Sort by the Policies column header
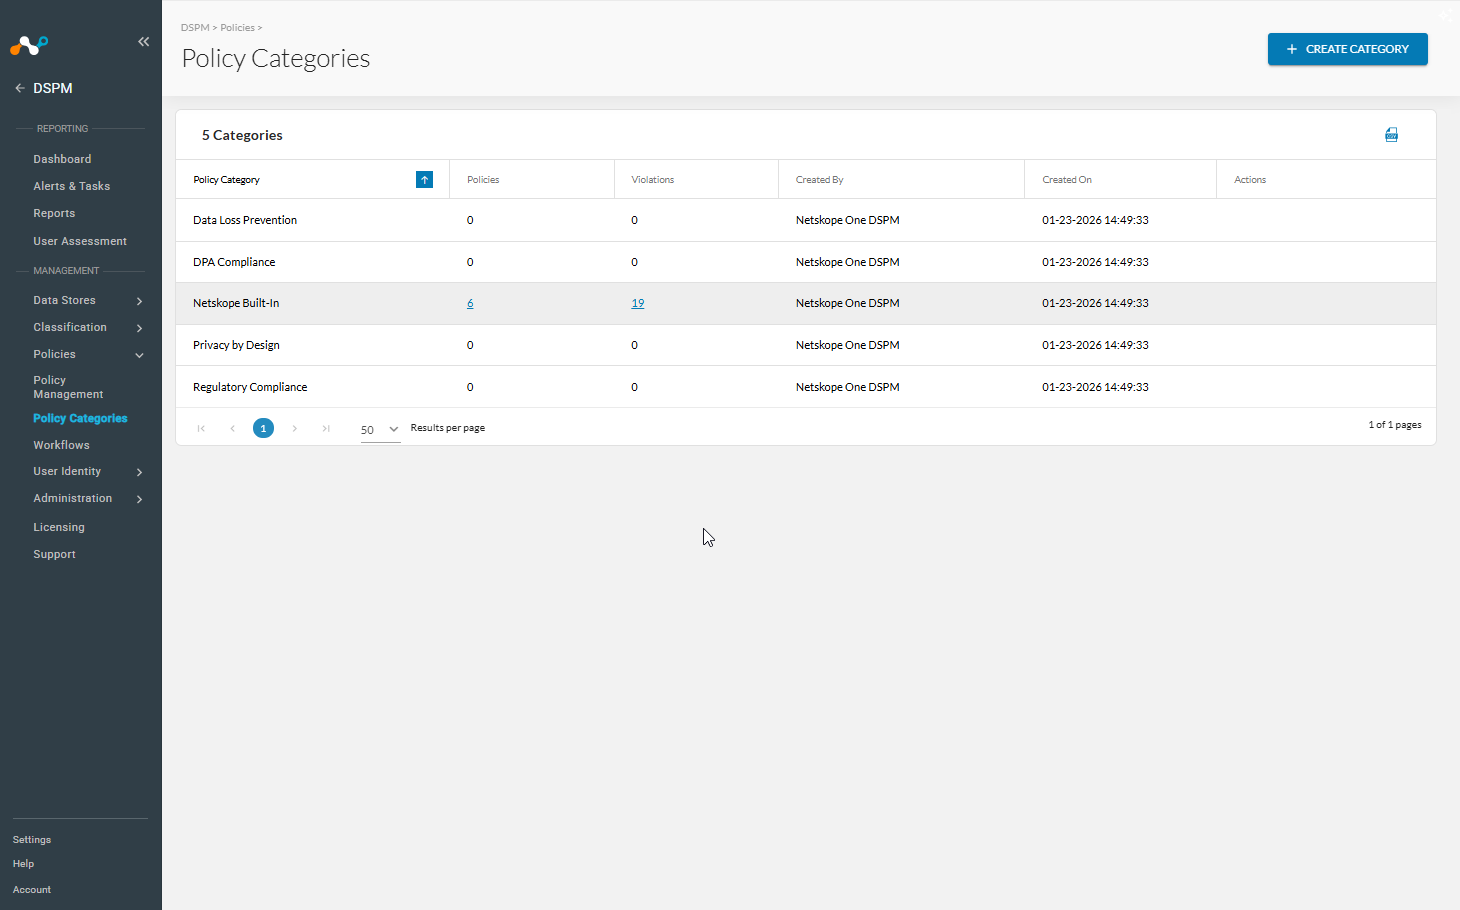This screenshot has width=1460, height=910. tap(483, 180)
